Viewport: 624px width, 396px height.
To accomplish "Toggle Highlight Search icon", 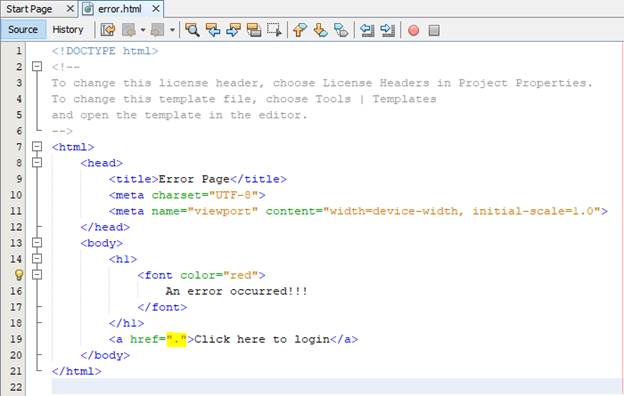I will 254,30.
